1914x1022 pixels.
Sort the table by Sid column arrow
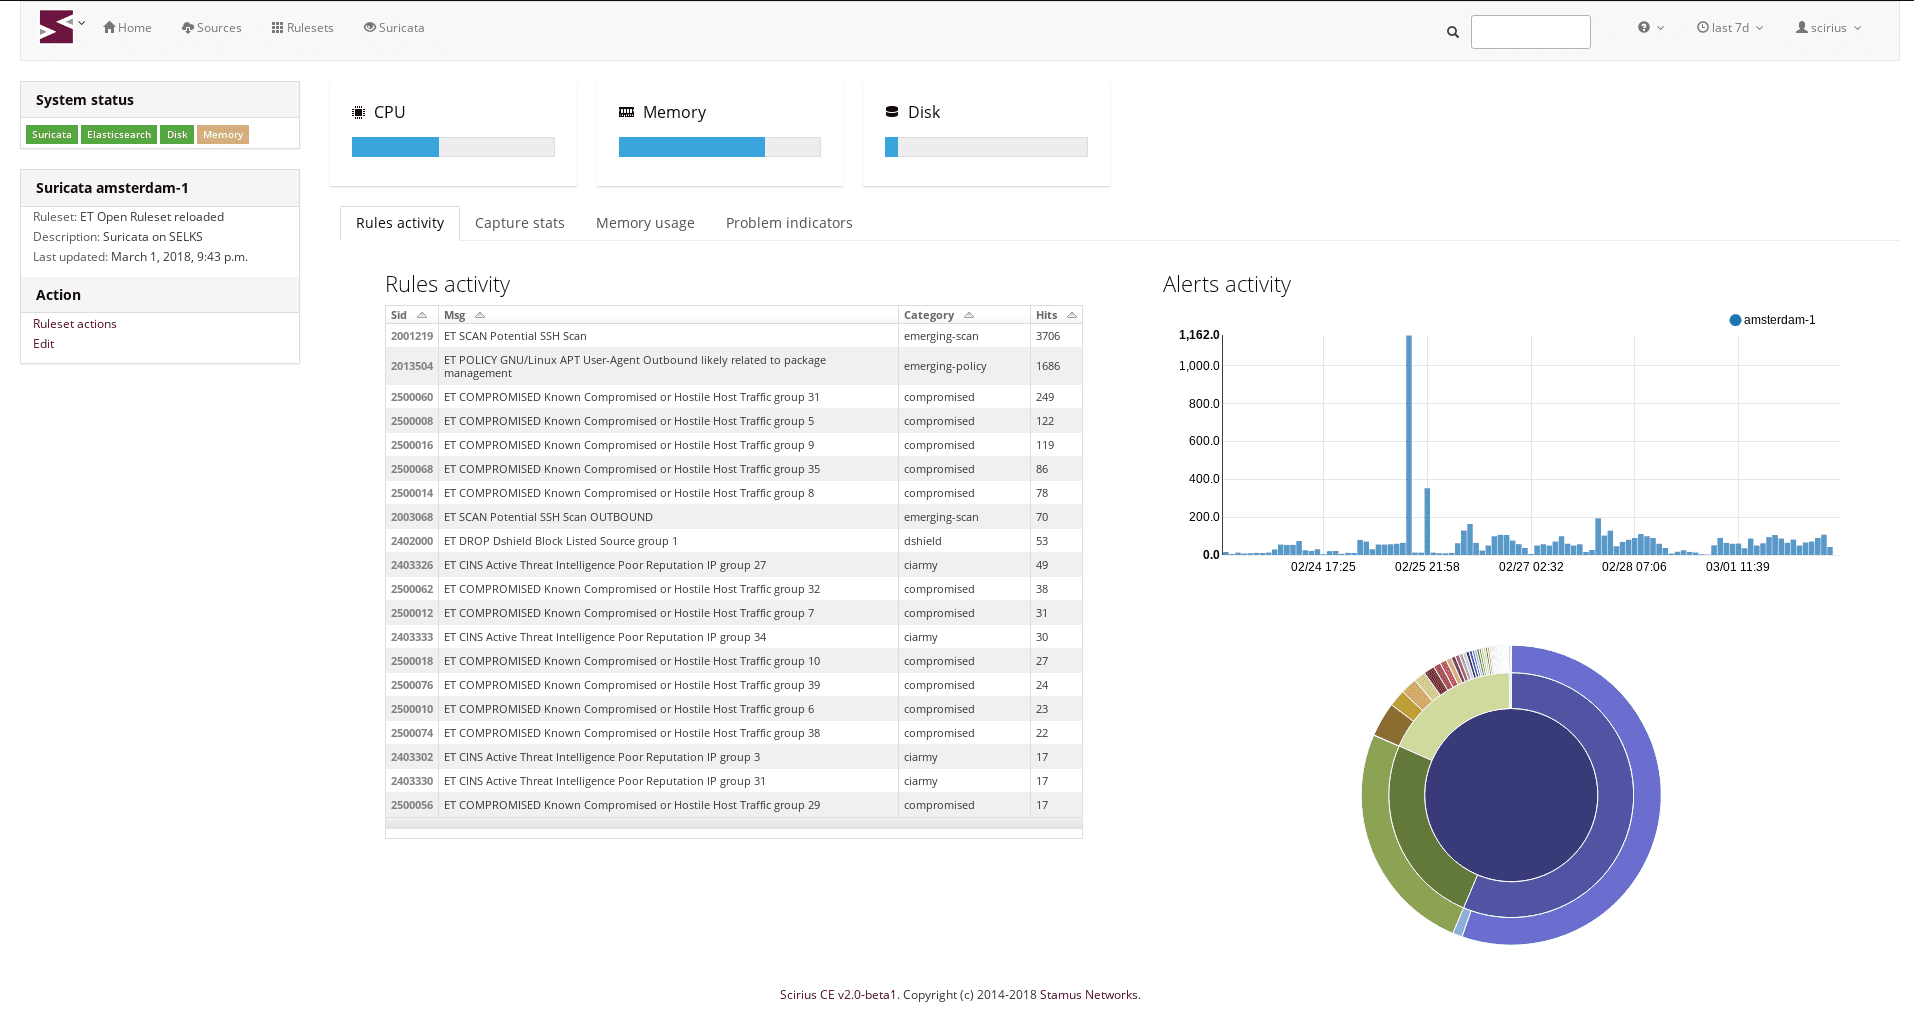click(422, 315)
